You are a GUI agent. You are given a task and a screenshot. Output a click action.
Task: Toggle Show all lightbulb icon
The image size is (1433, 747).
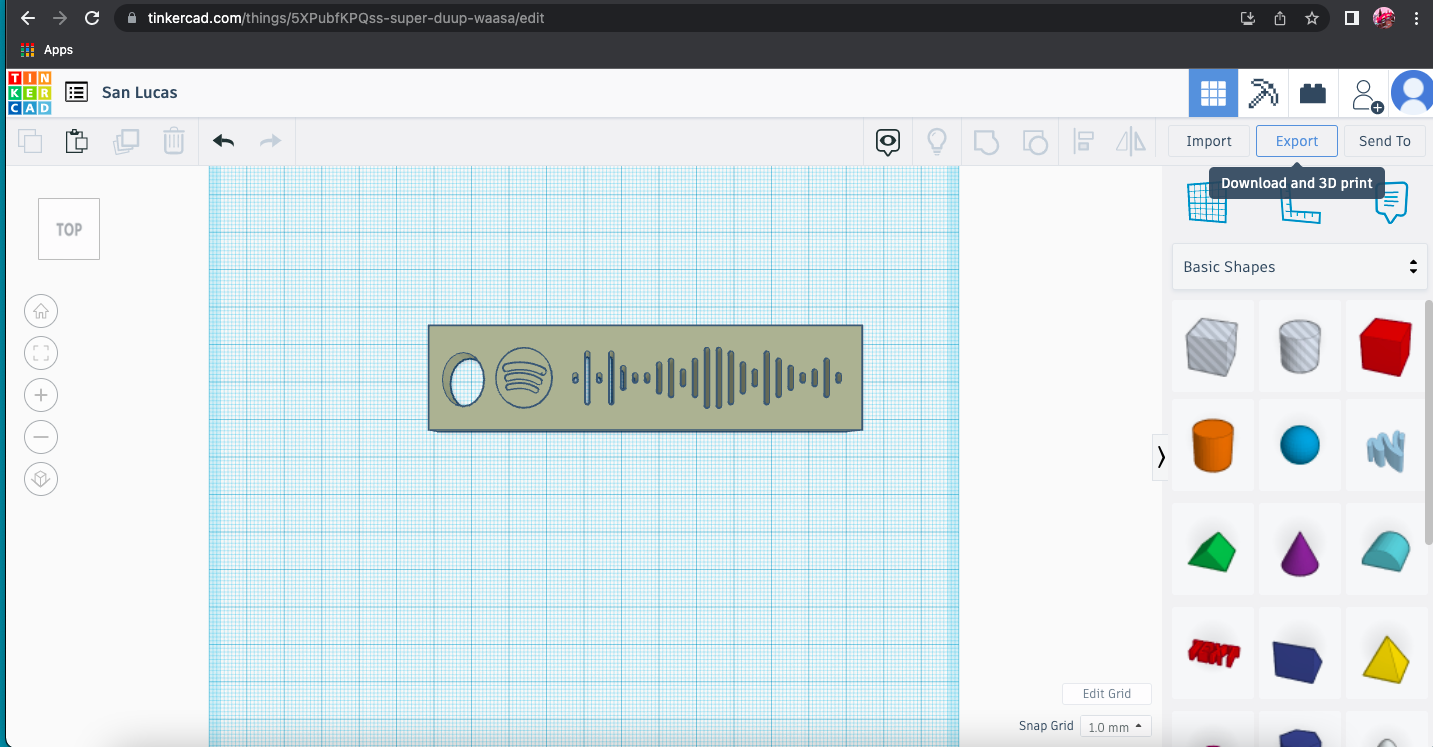(937, 142)
